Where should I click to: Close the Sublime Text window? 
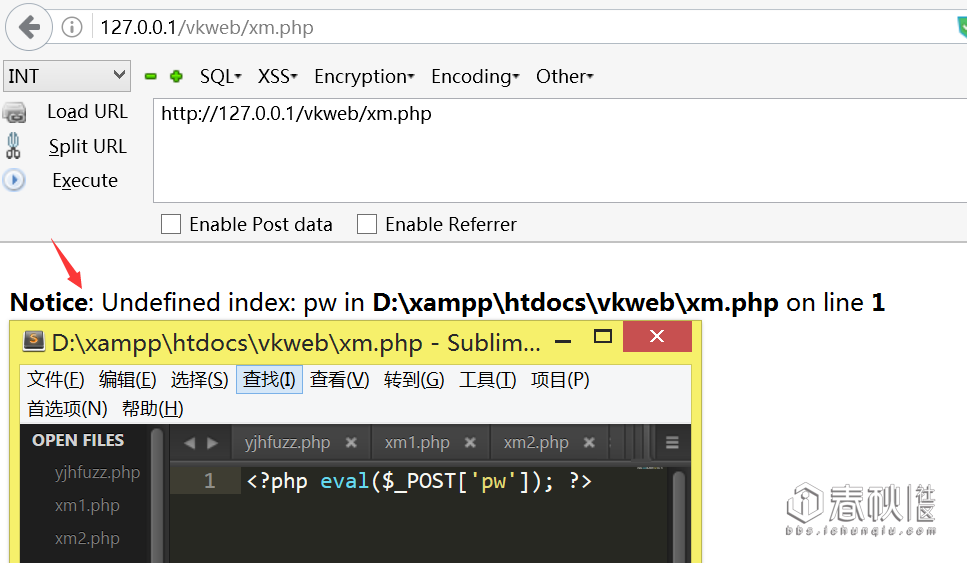pyautogui.click(x=657, y=337)
